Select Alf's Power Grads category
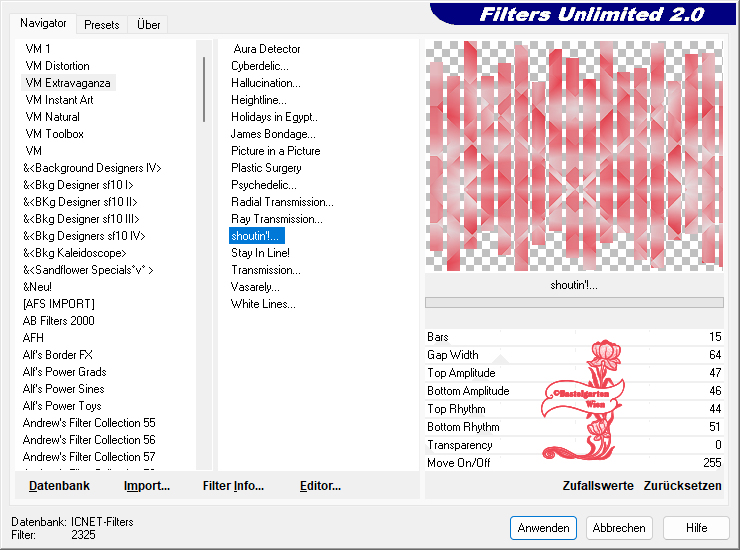 tap(64, 372)
